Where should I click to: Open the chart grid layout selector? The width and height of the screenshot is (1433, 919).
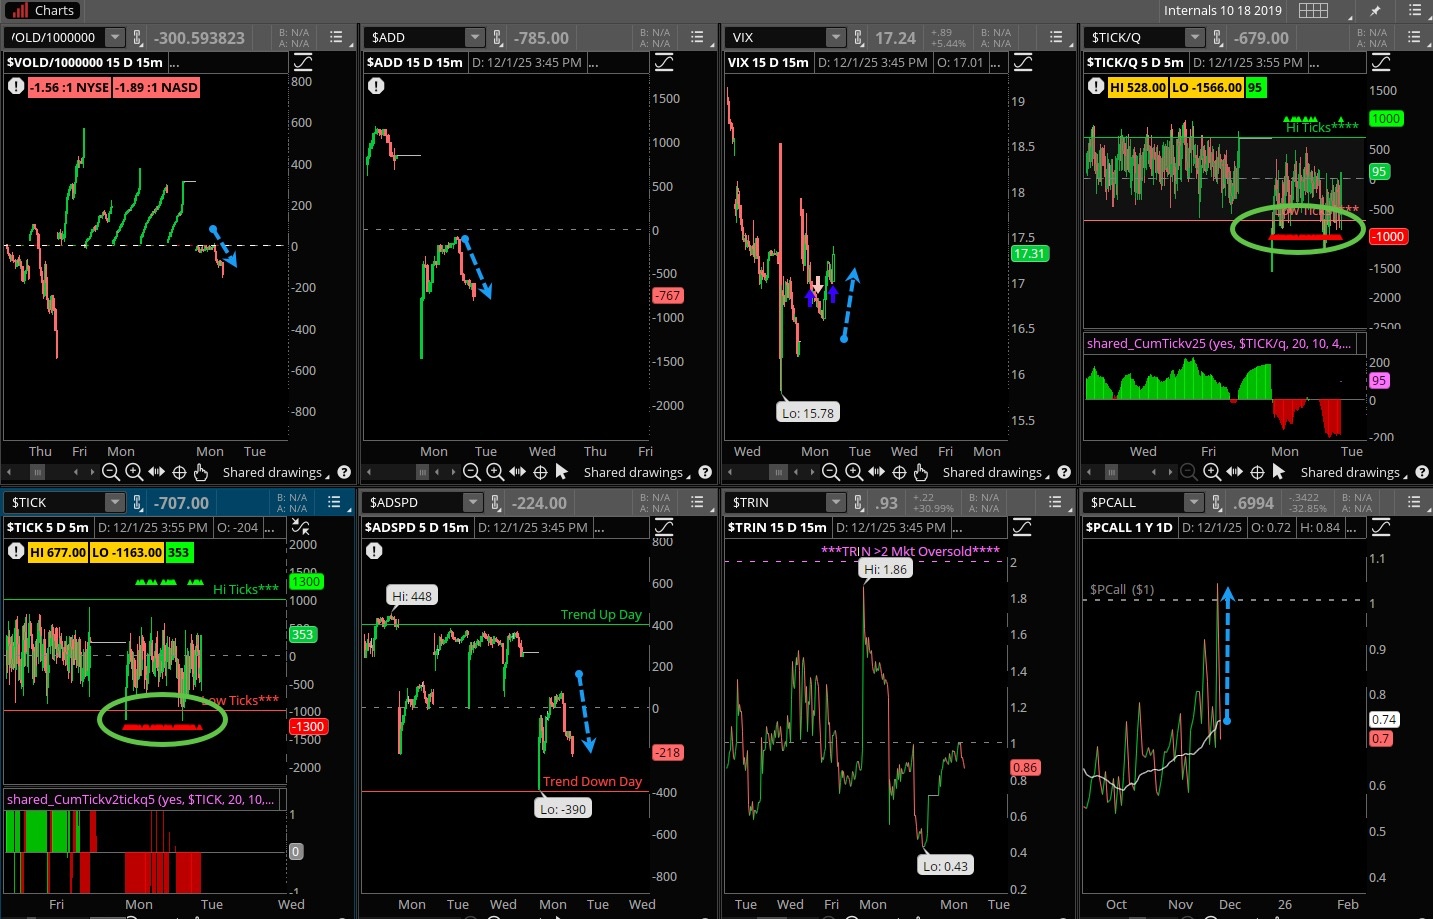tap(1313, 11)
